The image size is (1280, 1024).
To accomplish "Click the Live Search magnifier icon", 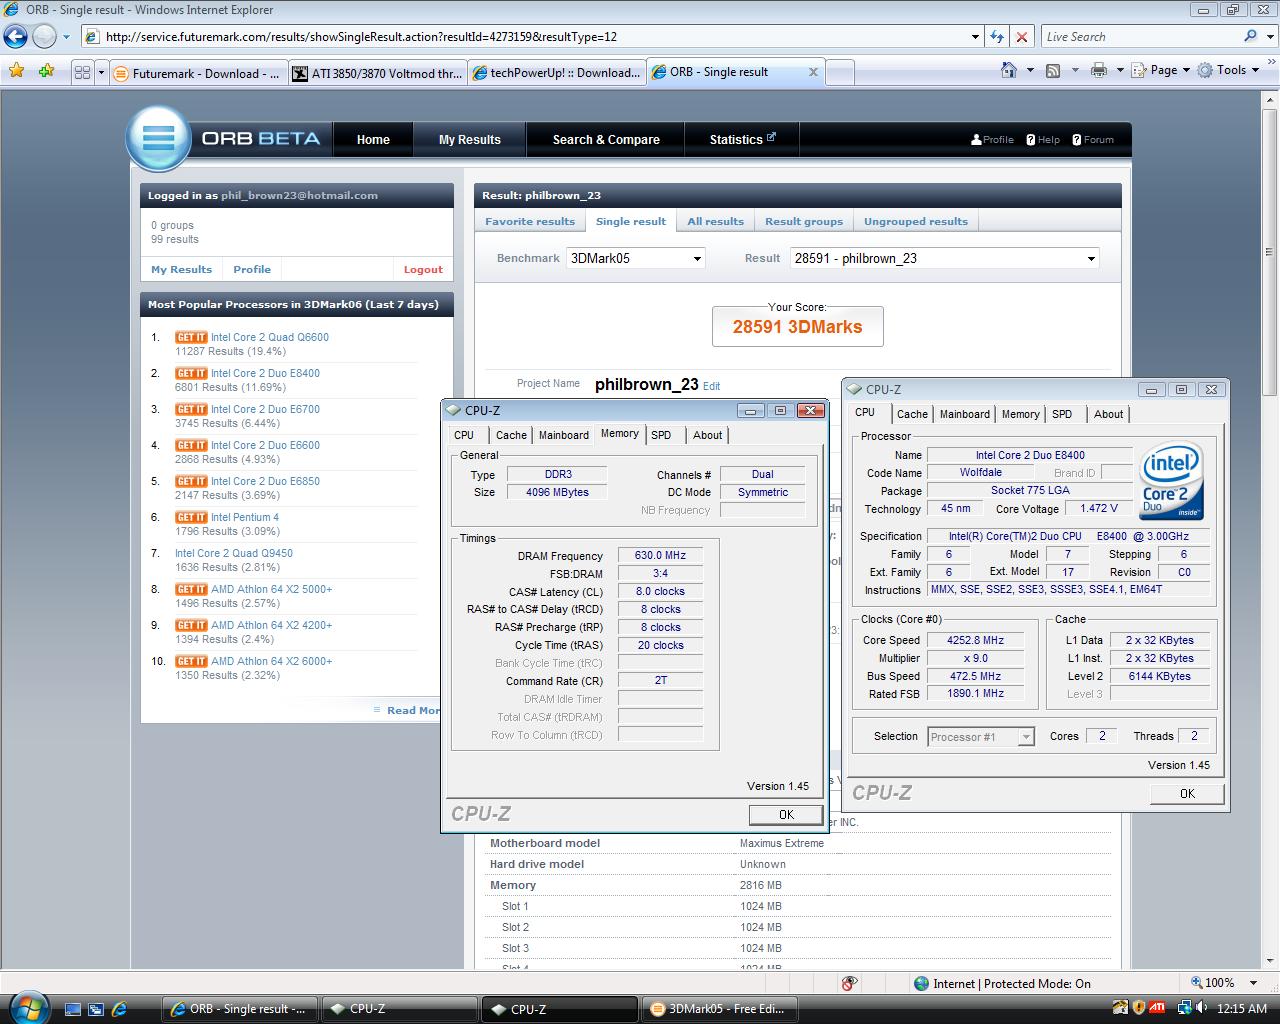I will pos(1251,36).
